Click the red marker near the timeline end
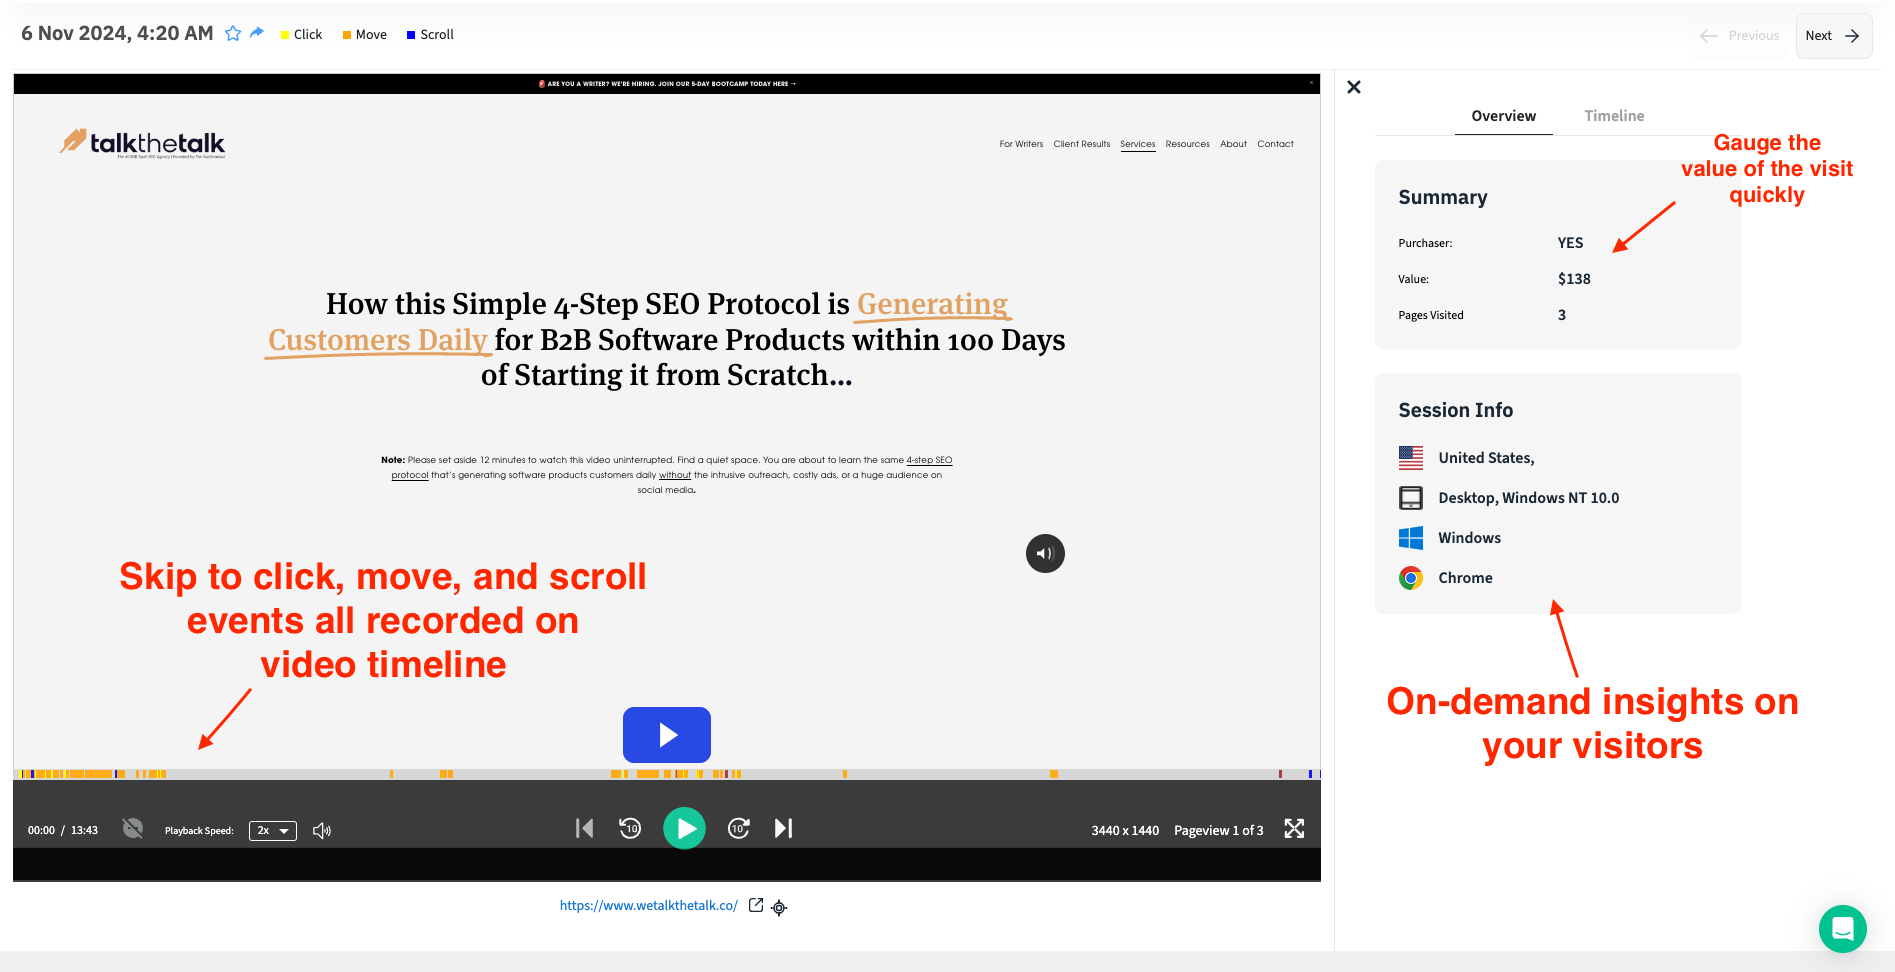 pyautogui.click(x=1280, y=774)
